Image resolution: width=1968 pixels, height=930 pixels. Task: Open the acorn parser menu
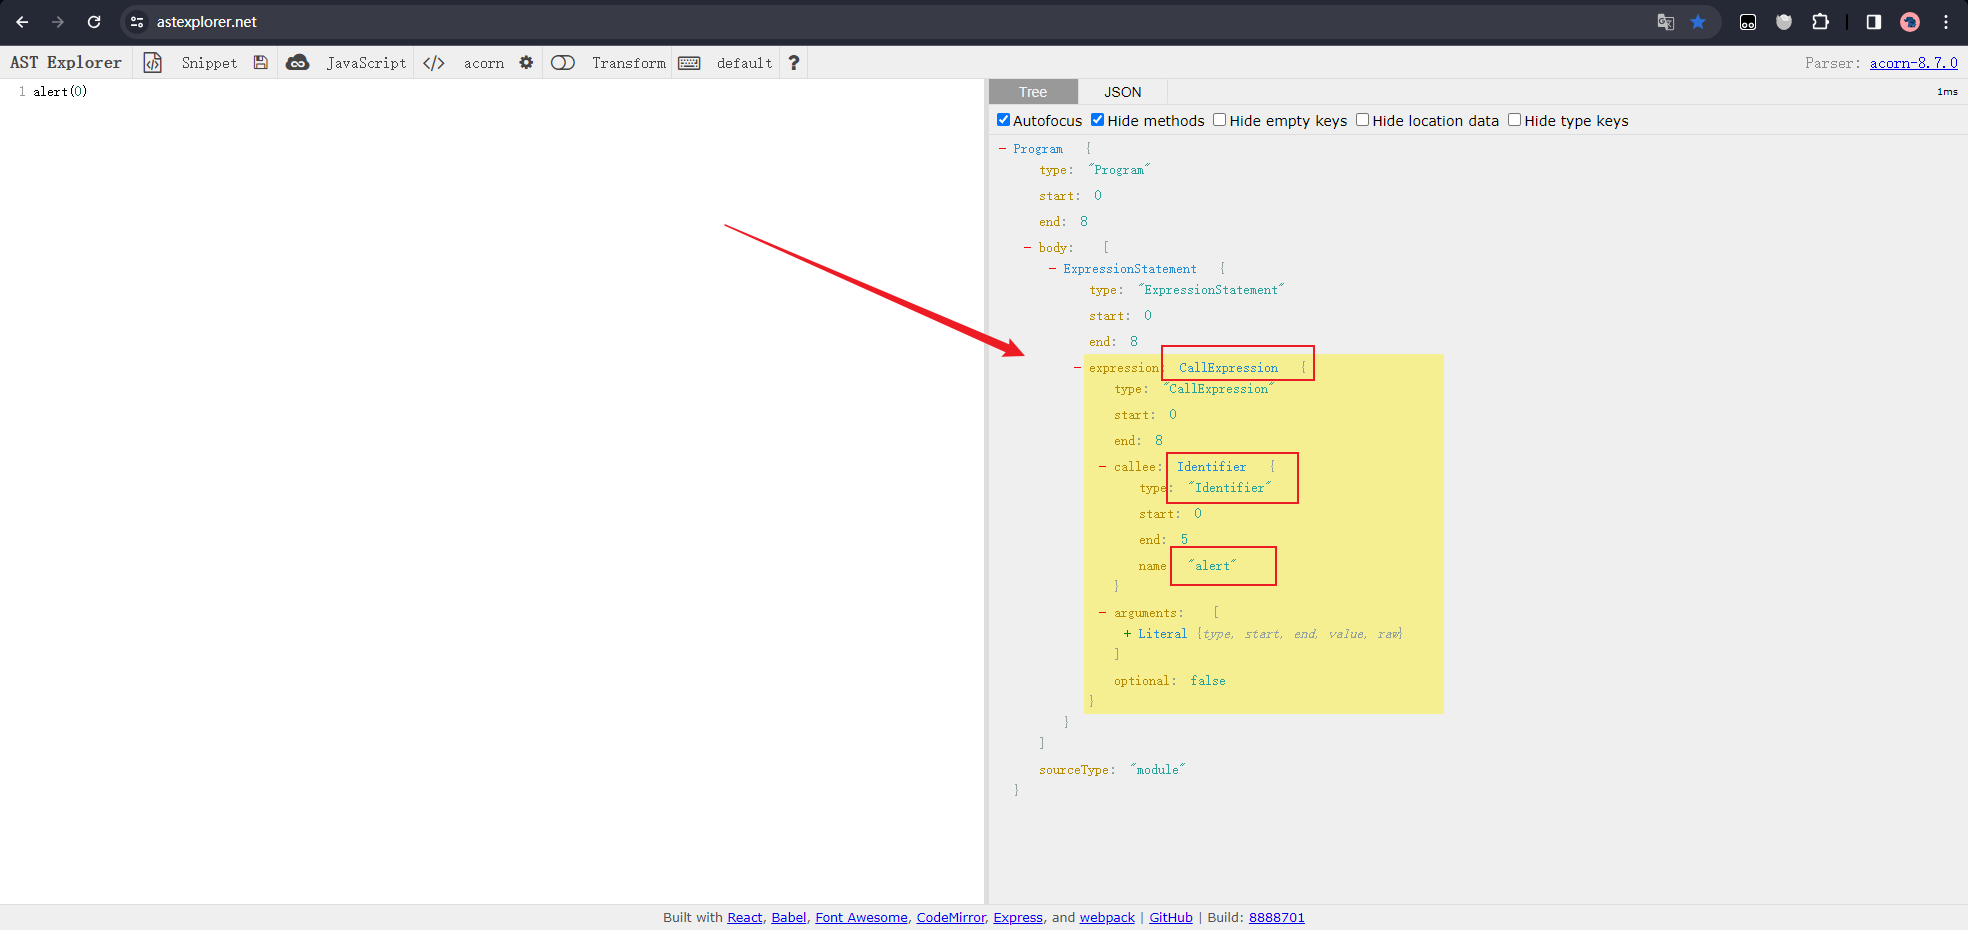(x=484, y=63)
